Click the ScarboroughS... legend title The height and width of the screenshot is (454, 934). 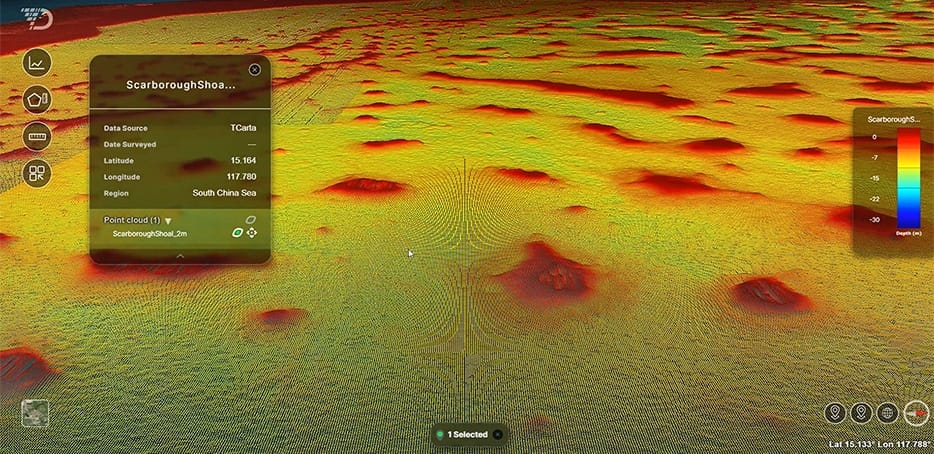pos(893,119)
